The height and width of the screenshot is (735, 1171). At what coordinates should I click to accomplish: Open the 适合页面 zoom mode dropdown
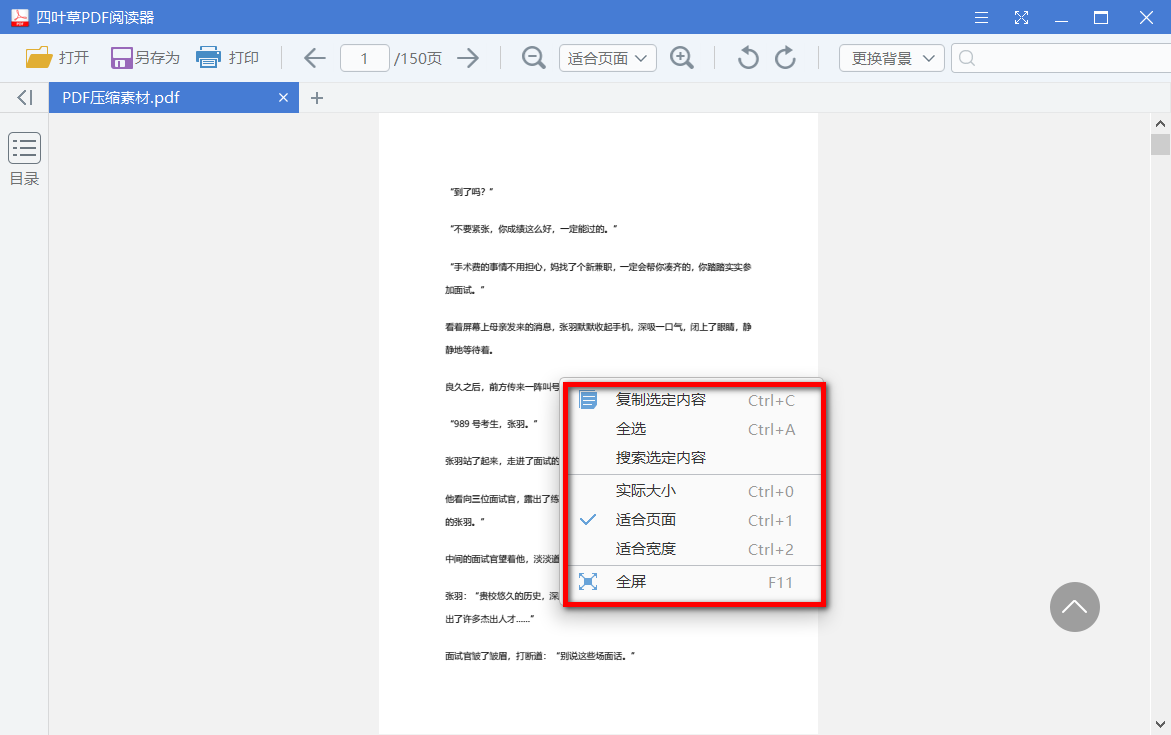607,57
